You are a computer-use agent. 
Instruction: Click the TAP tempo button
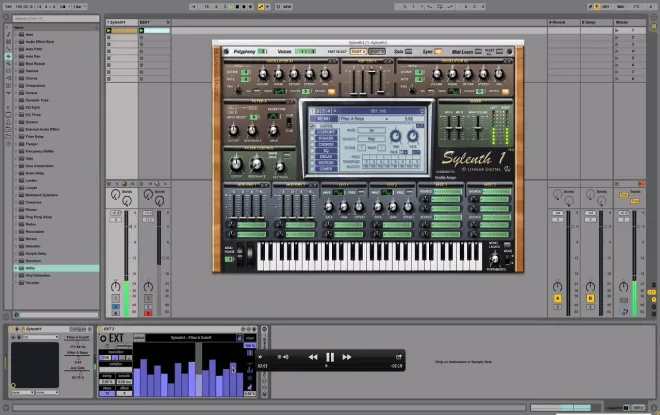point(8,7)
